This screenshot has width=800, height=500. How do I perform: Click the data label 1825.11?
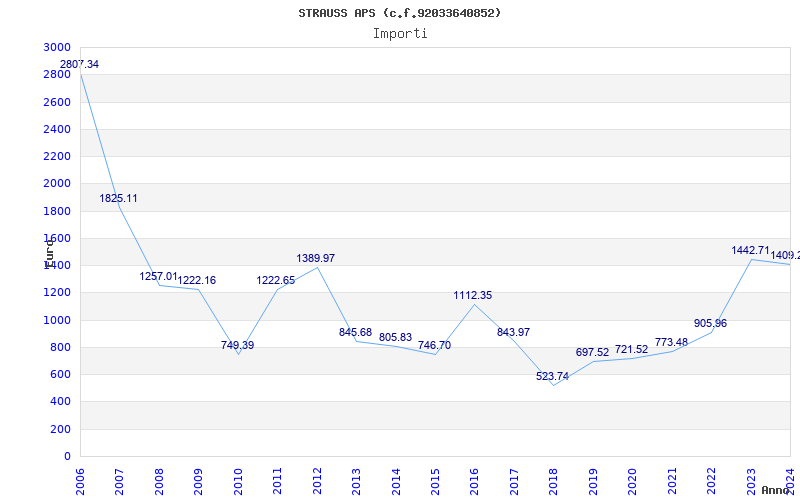click(118, 198)
